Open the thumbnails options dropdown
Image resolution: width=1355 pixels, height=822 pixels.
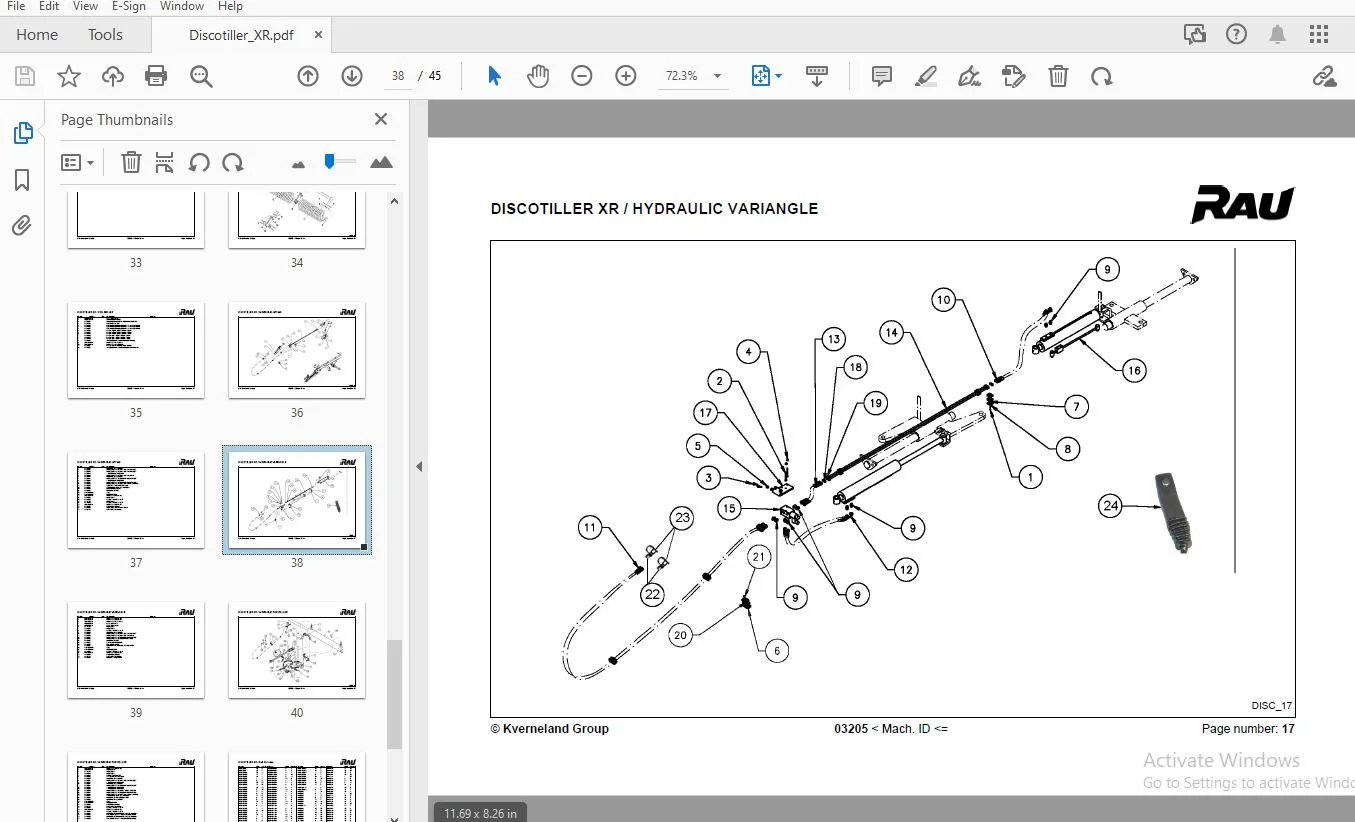(77, 162)
